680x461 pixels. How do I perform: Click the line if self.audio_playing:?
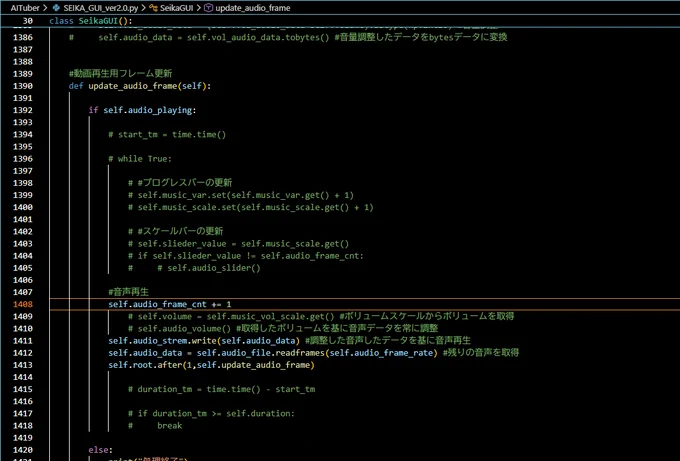click(142, 110)
